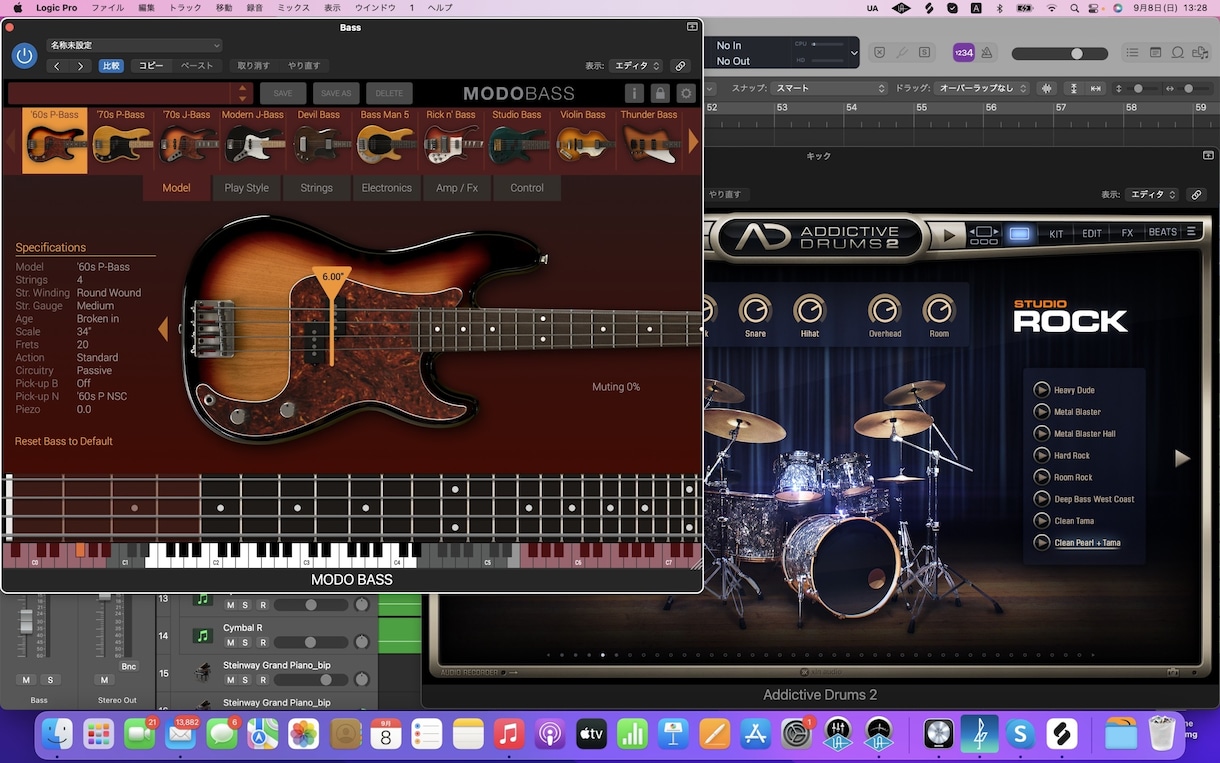Step preset with up/down arrows in MODO BASS
This screenshot has height=763, width=1220.
point(242,93)
